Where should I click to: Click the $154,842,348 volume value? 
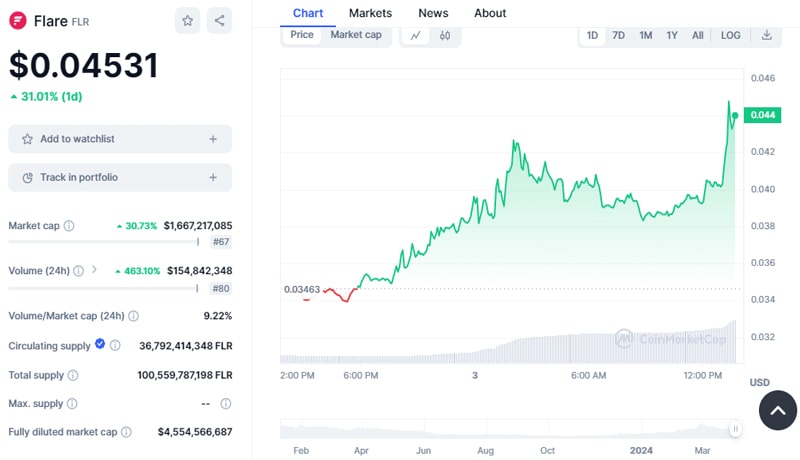point(199,271)
